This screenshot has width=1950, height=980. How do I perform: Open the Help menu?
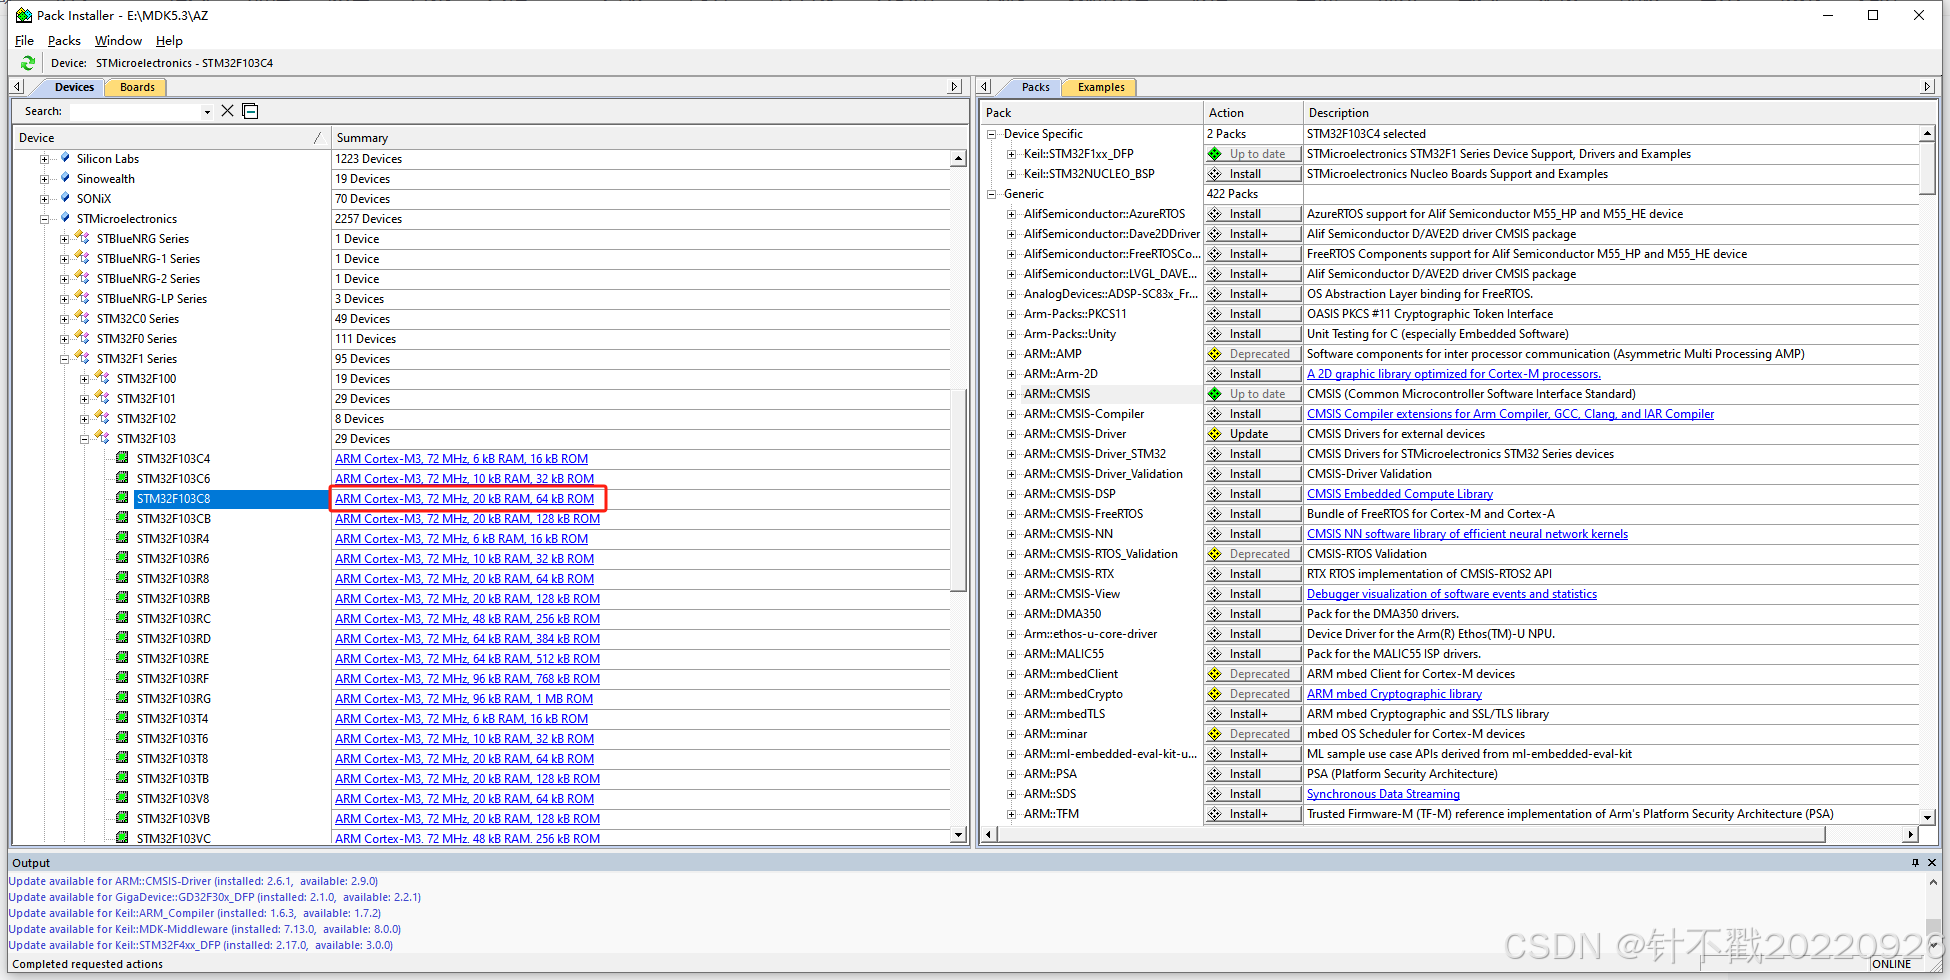click(x=169, y=41)
